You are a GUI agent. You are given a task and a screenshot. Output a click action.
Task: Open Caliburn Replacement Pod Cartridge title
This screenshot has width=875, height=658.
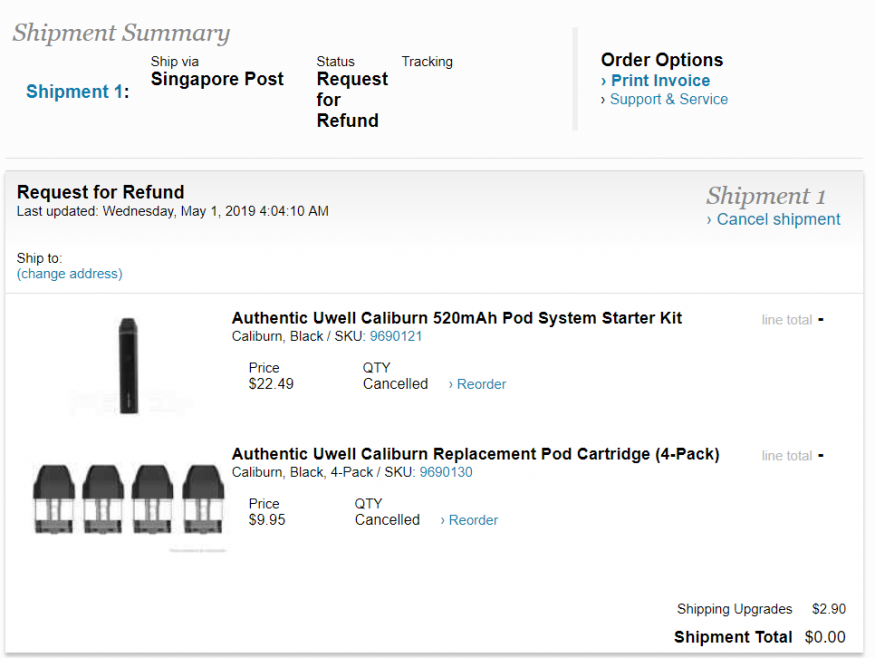(475, 454)
